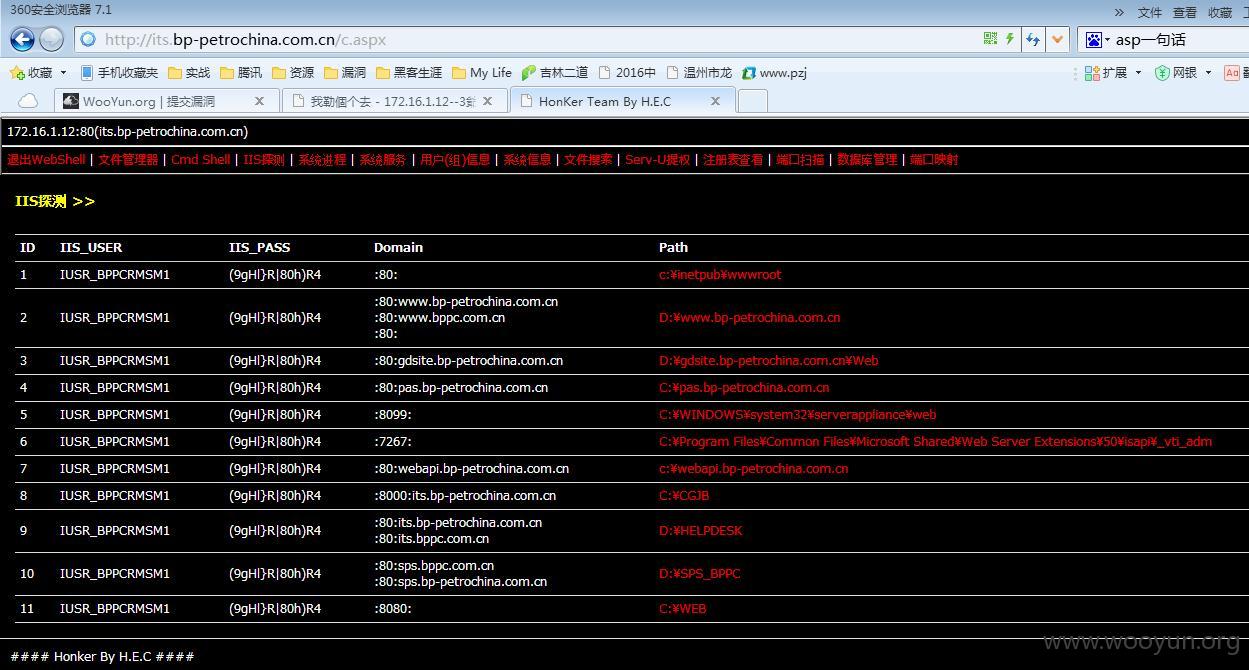Open the 查看 menu

coord(1185,12)
